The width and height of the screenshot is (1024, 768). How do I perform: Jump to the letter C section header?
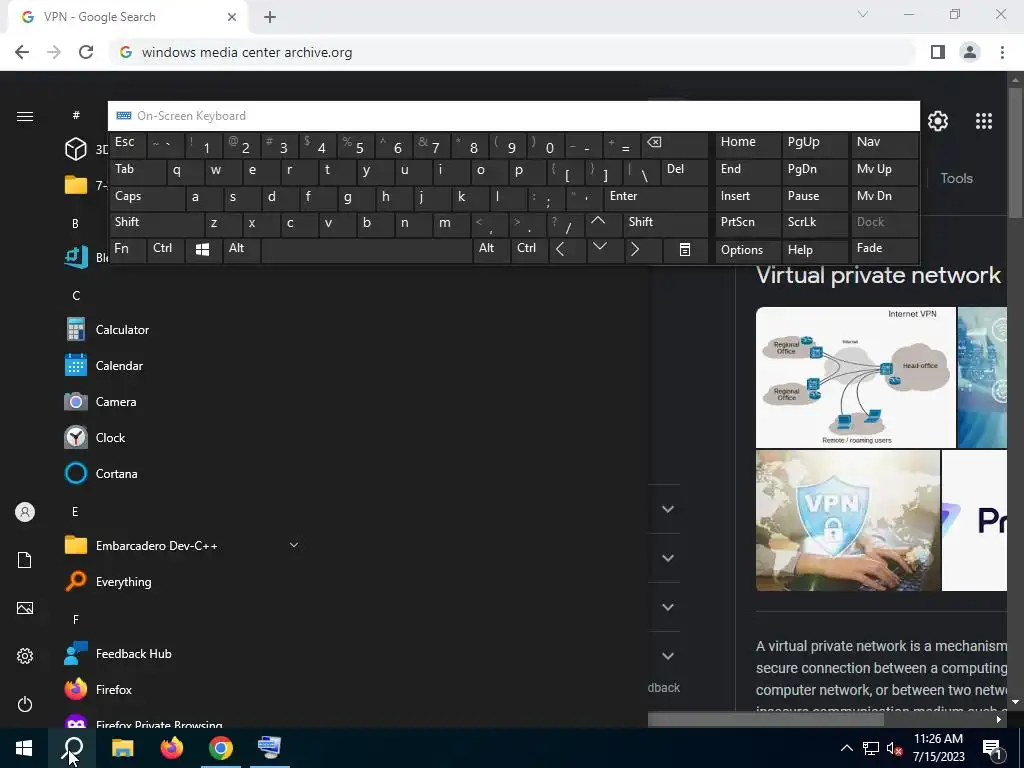click(76, 295)
